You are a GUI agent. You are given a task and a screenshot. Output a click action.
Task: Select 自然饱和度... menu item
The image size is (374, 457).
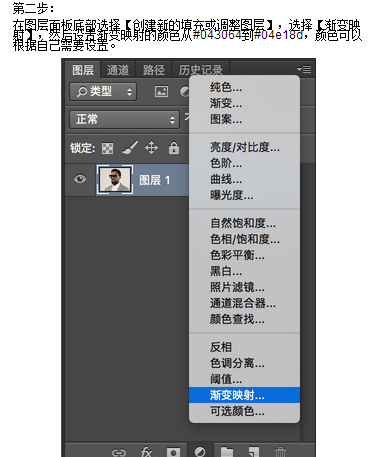[x=244, y=223]
